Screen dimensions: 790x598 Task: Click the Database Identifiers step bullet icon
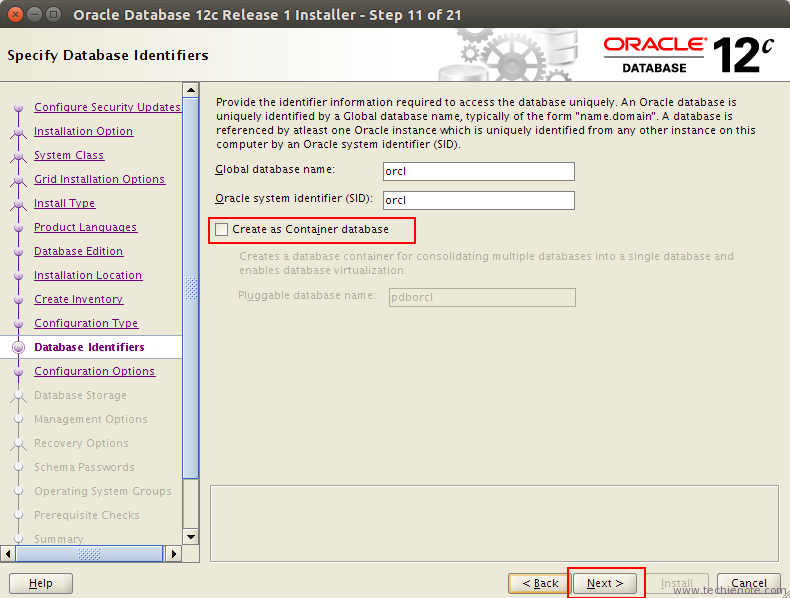[19, 348]
